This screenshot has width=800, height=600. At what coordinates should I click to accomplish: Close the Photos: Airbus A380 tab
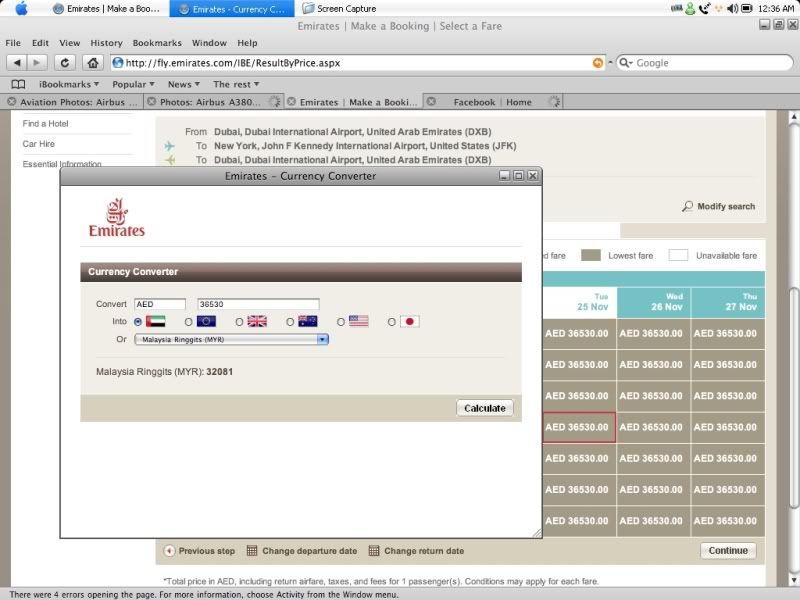(x=152, y=102)
